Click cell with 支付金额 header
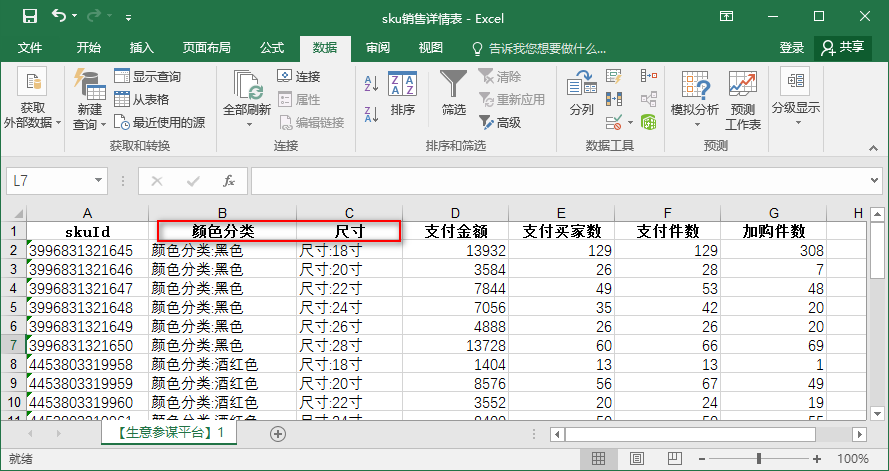The width and height of the screenshot is (889, 471). tap(456, 231)
